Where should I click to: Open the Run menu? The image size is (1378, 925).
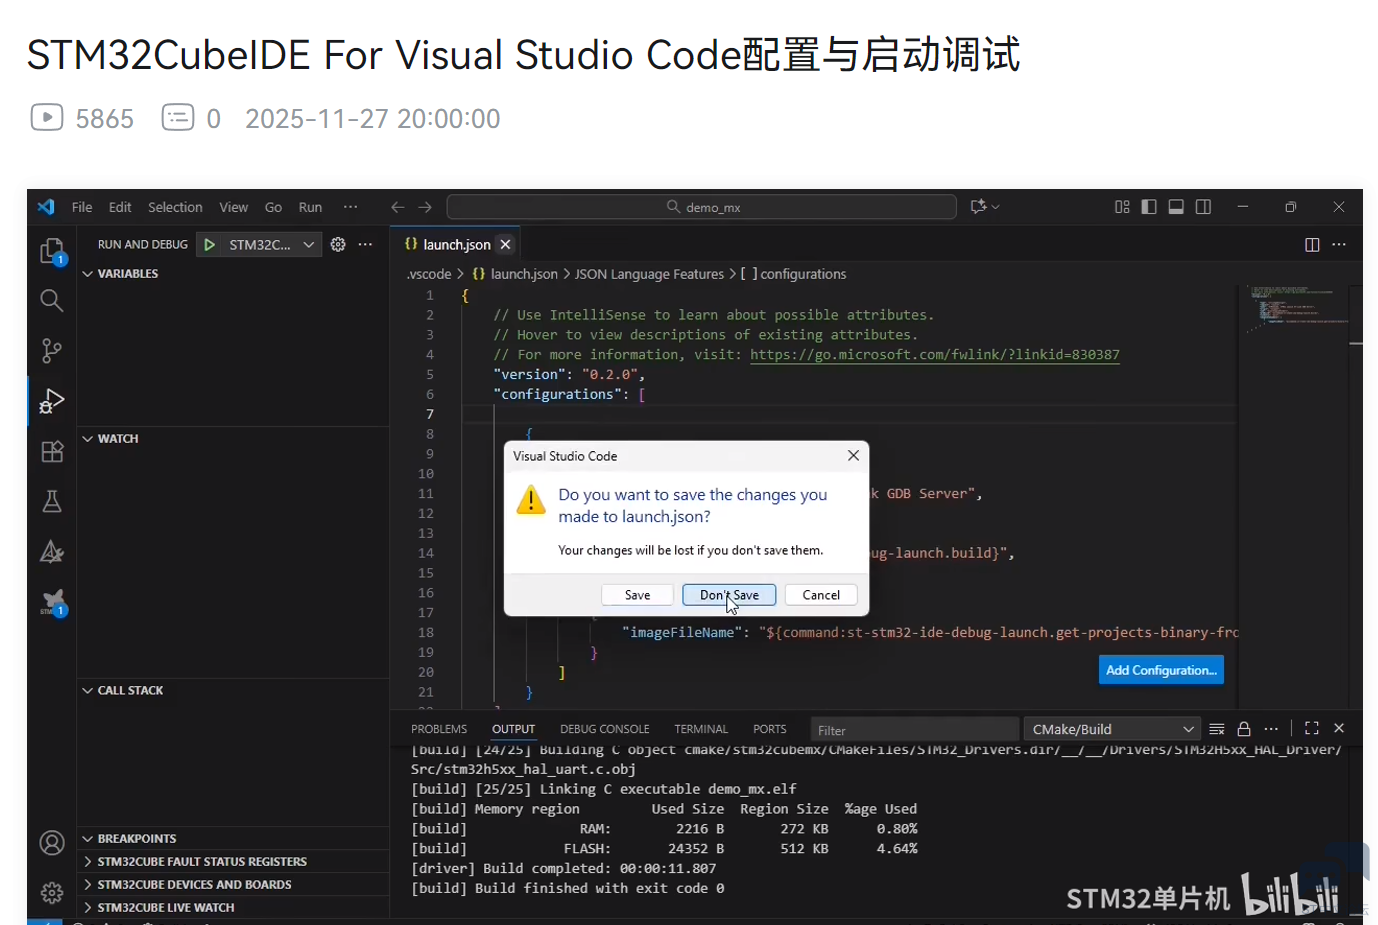(x=310, y=207)
